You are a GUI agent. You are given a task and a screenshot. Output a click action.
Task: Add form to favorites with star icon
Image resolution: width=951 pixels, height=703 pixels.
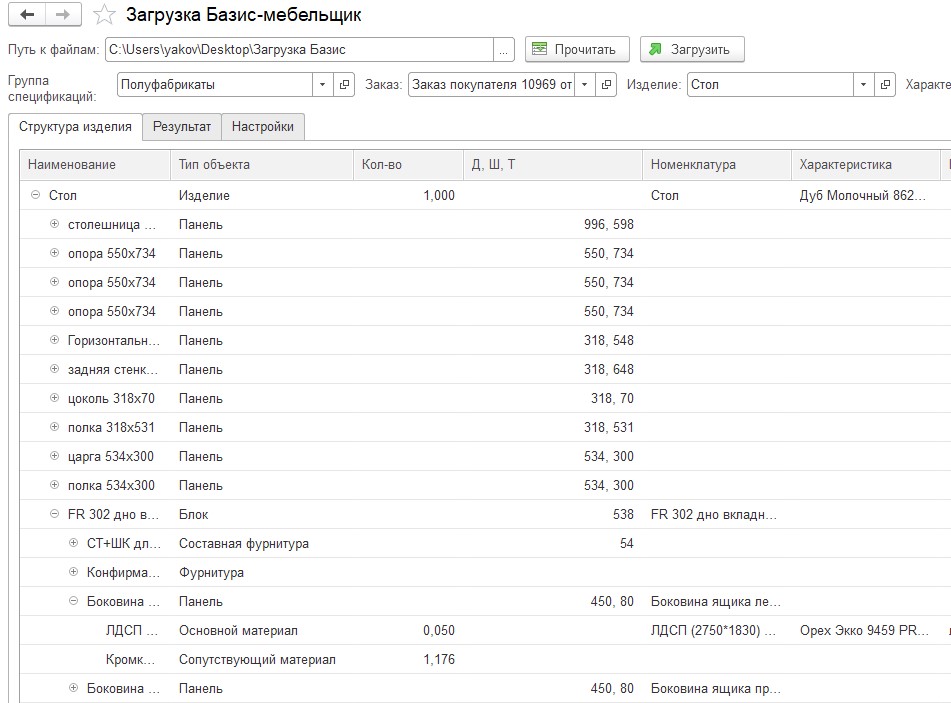click(x=103, y=15)
